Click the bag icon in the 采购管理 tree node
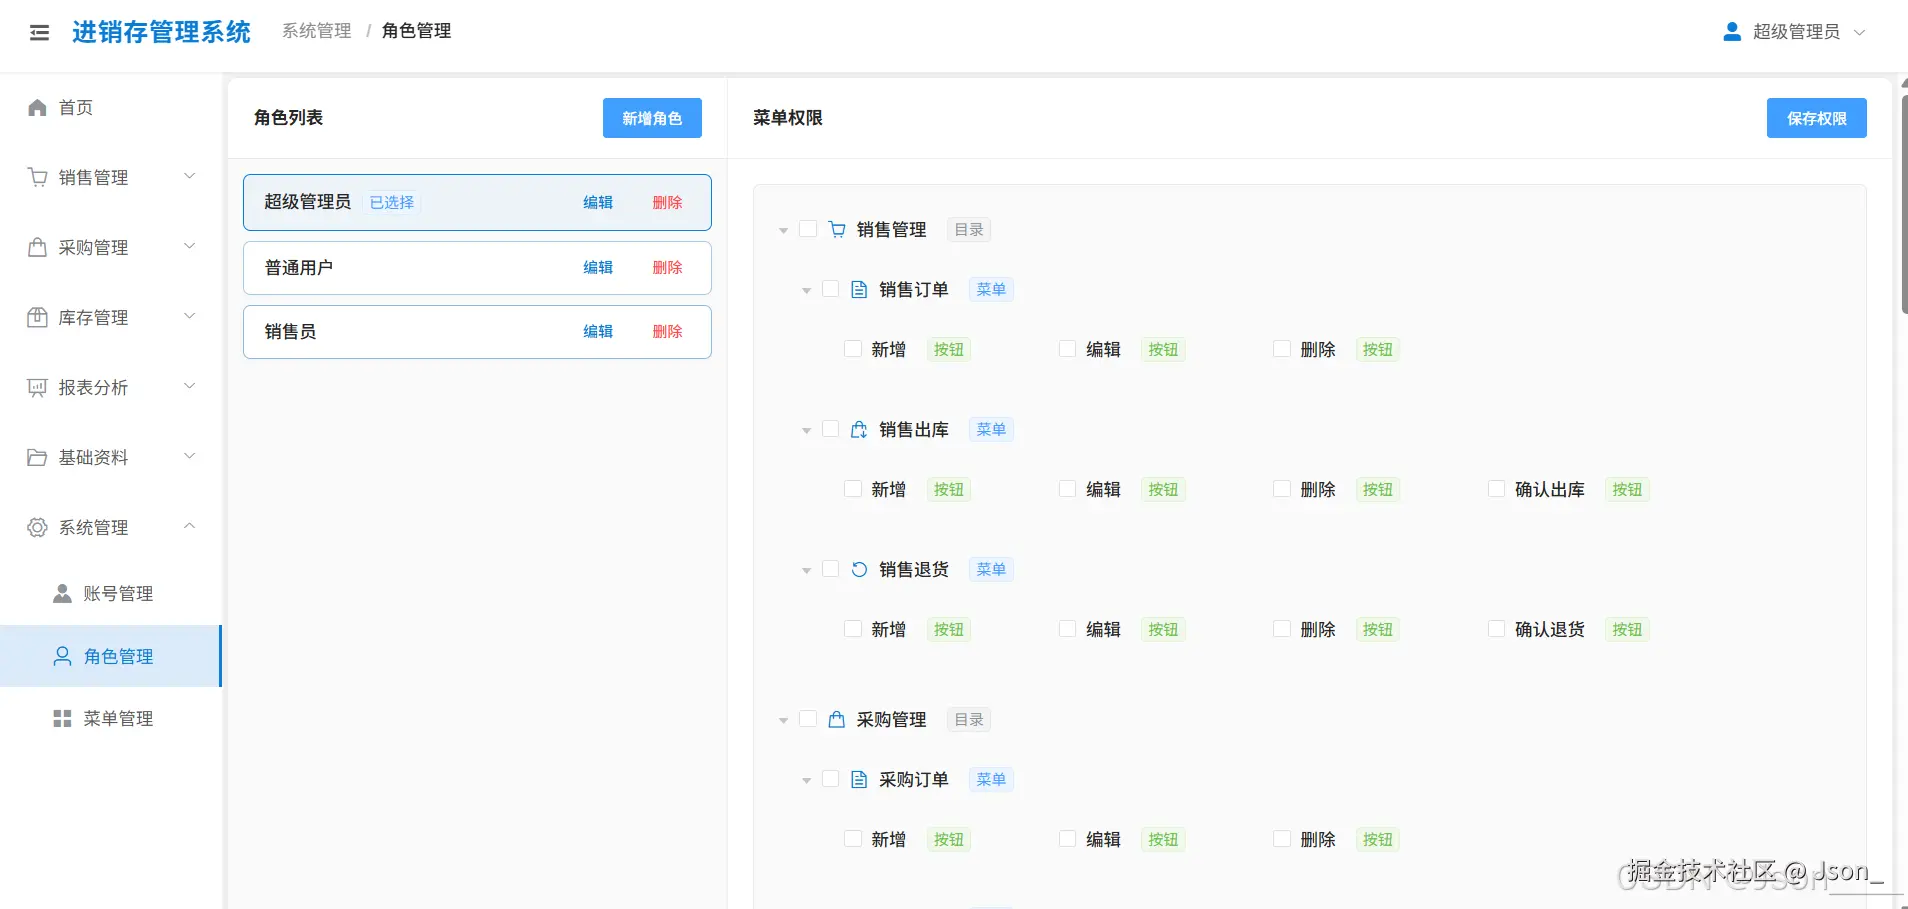The image size is (1908, 909). pos(837,720)
